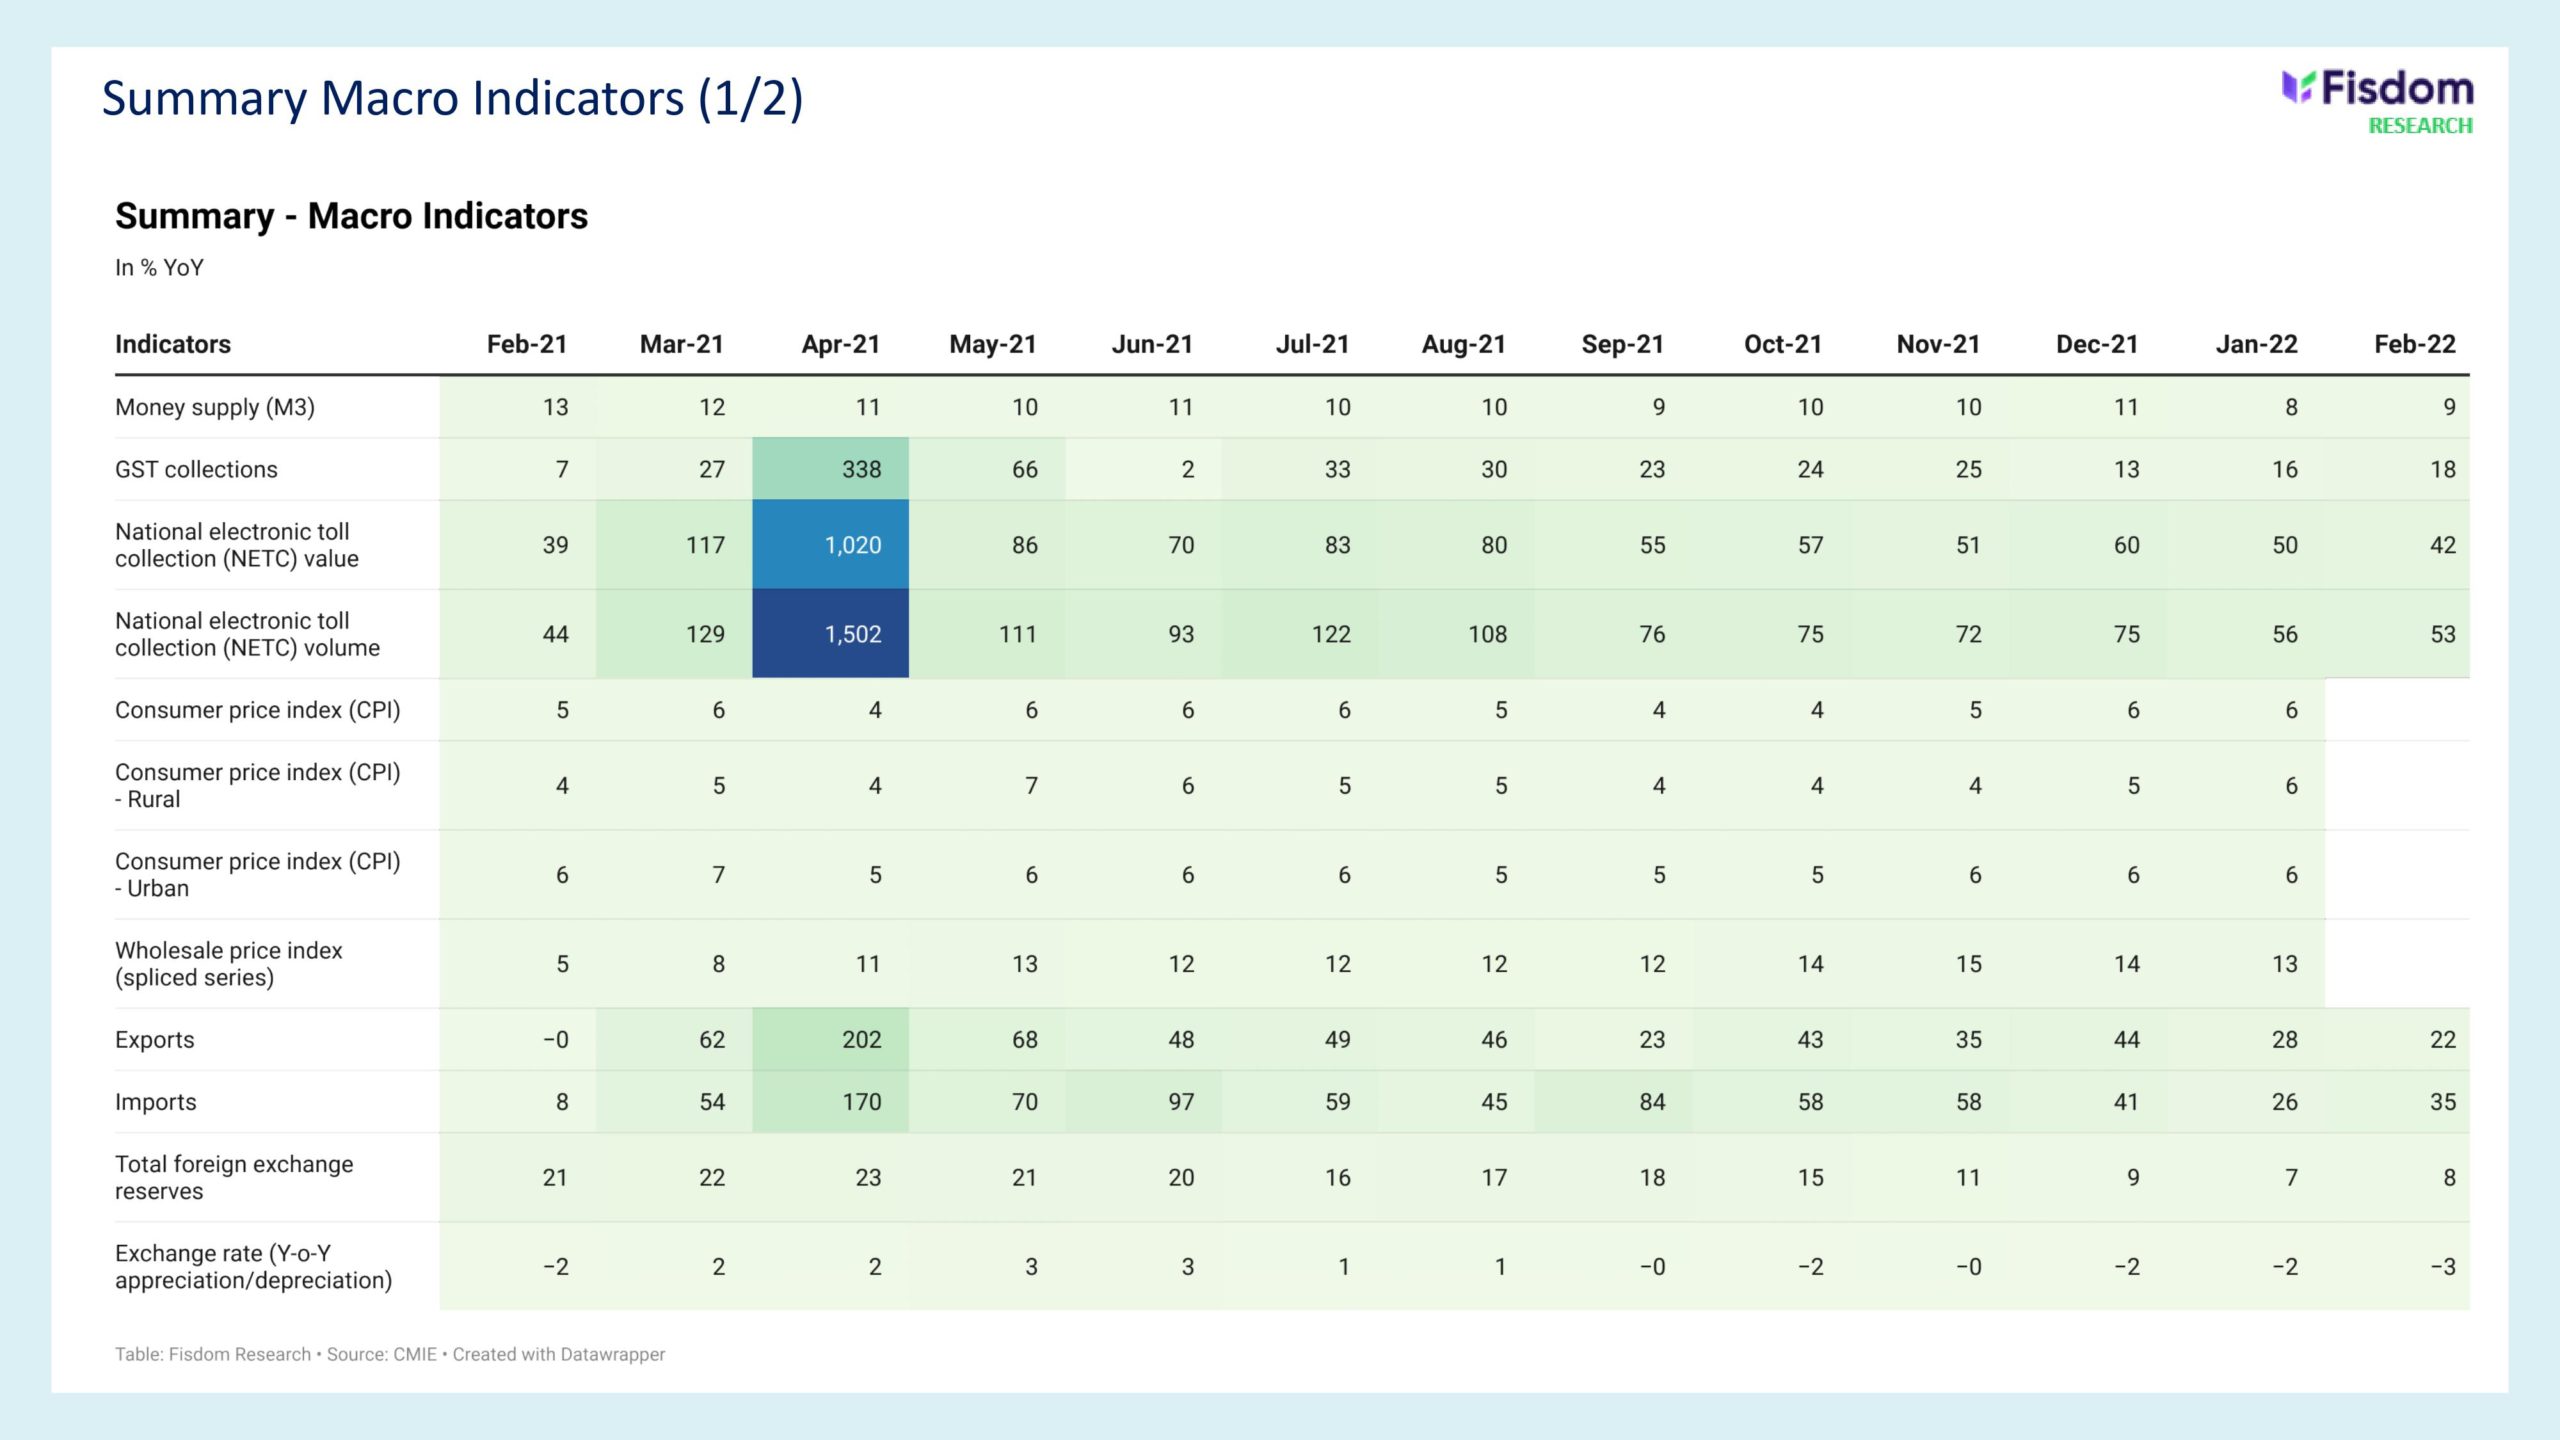2560x1440 pixels.
Task: Click the Created with Datawrapper footer text
Action: (558, 1354)
